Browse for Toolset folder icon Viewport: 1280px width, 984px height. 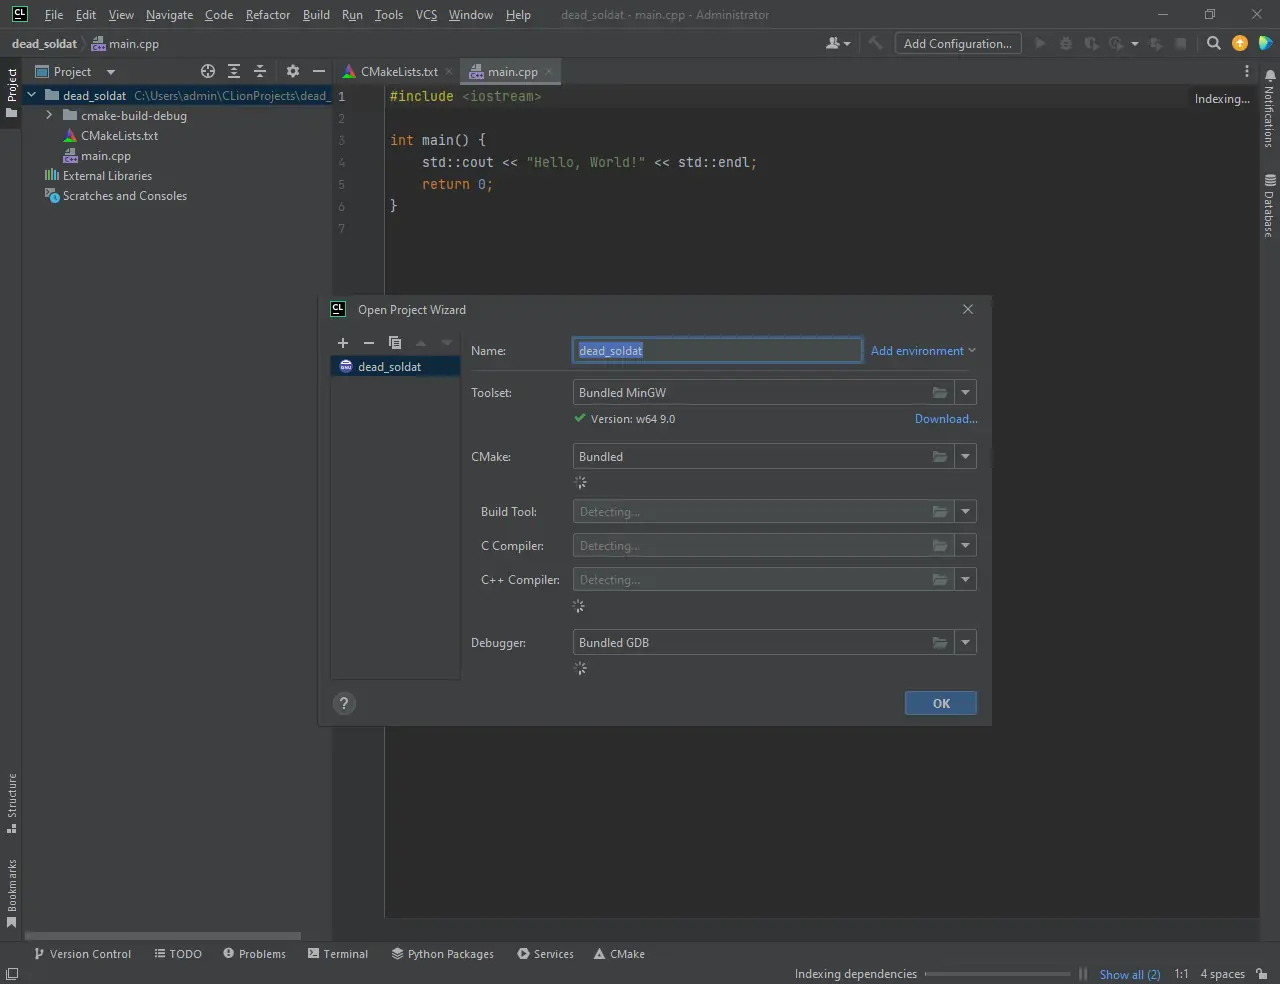939,393
